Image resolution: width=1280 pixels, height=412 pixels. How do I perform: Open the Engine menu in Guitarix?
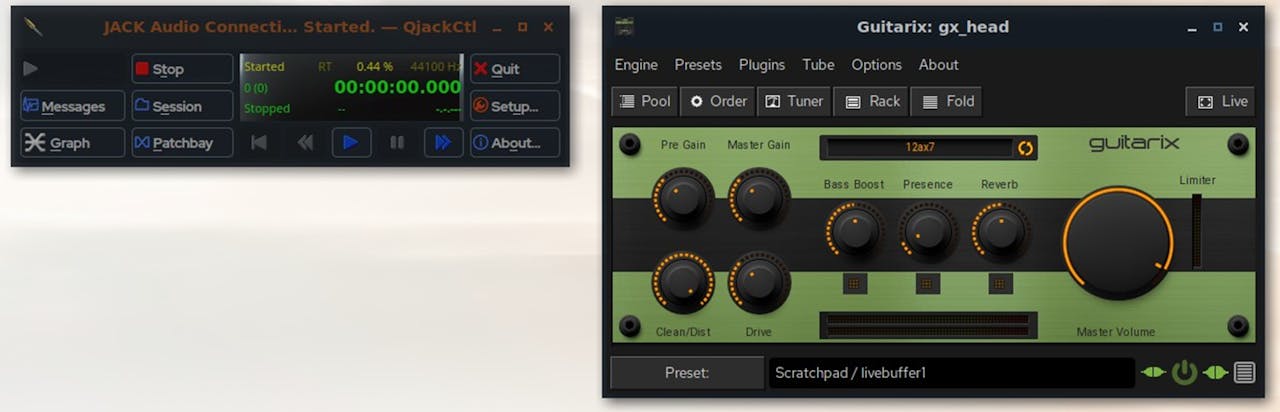[x=636, y=65]
